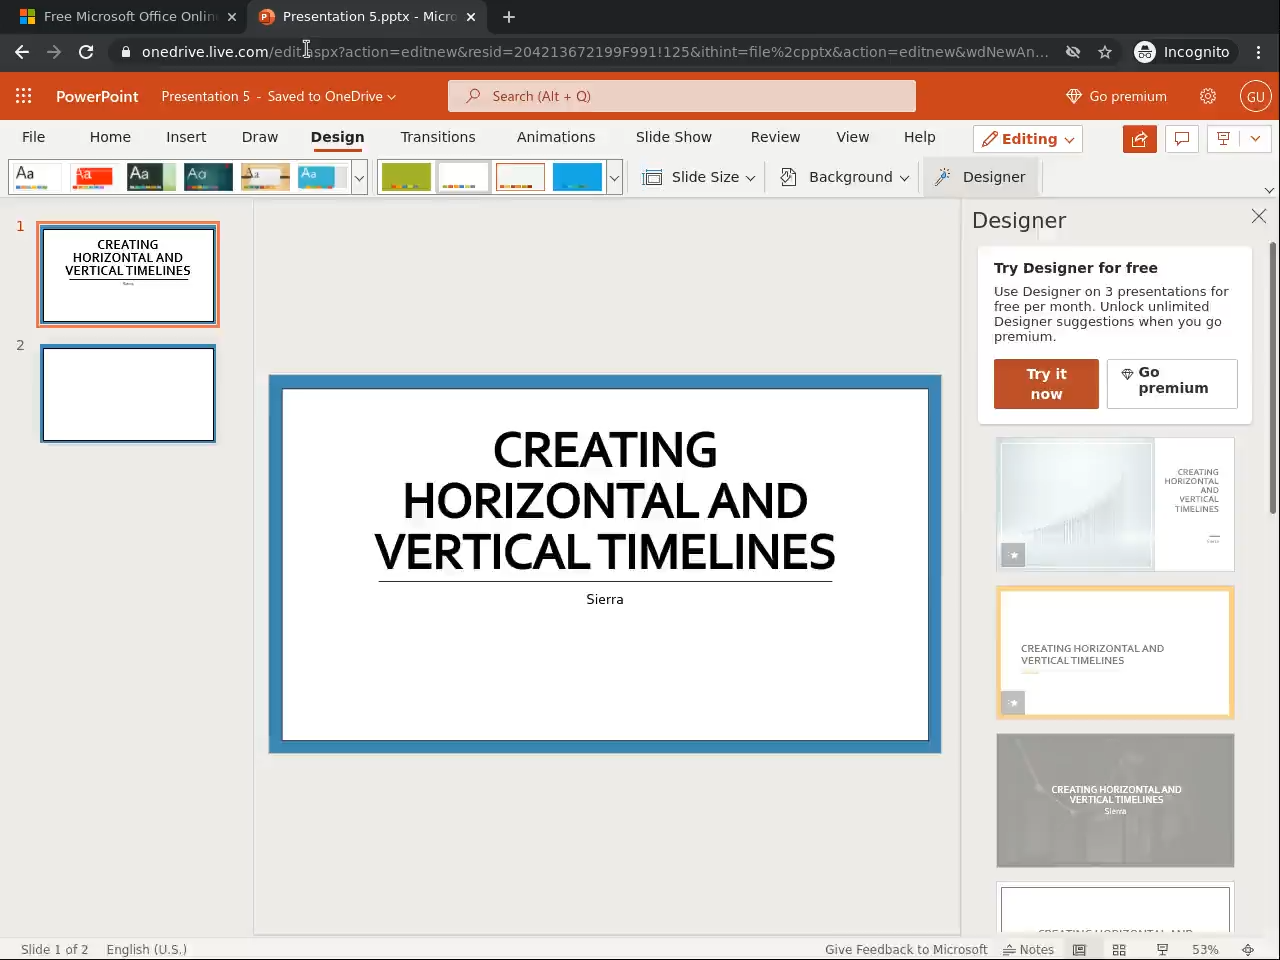Select the blue theme variant swatch

click(x=577, y=177)
